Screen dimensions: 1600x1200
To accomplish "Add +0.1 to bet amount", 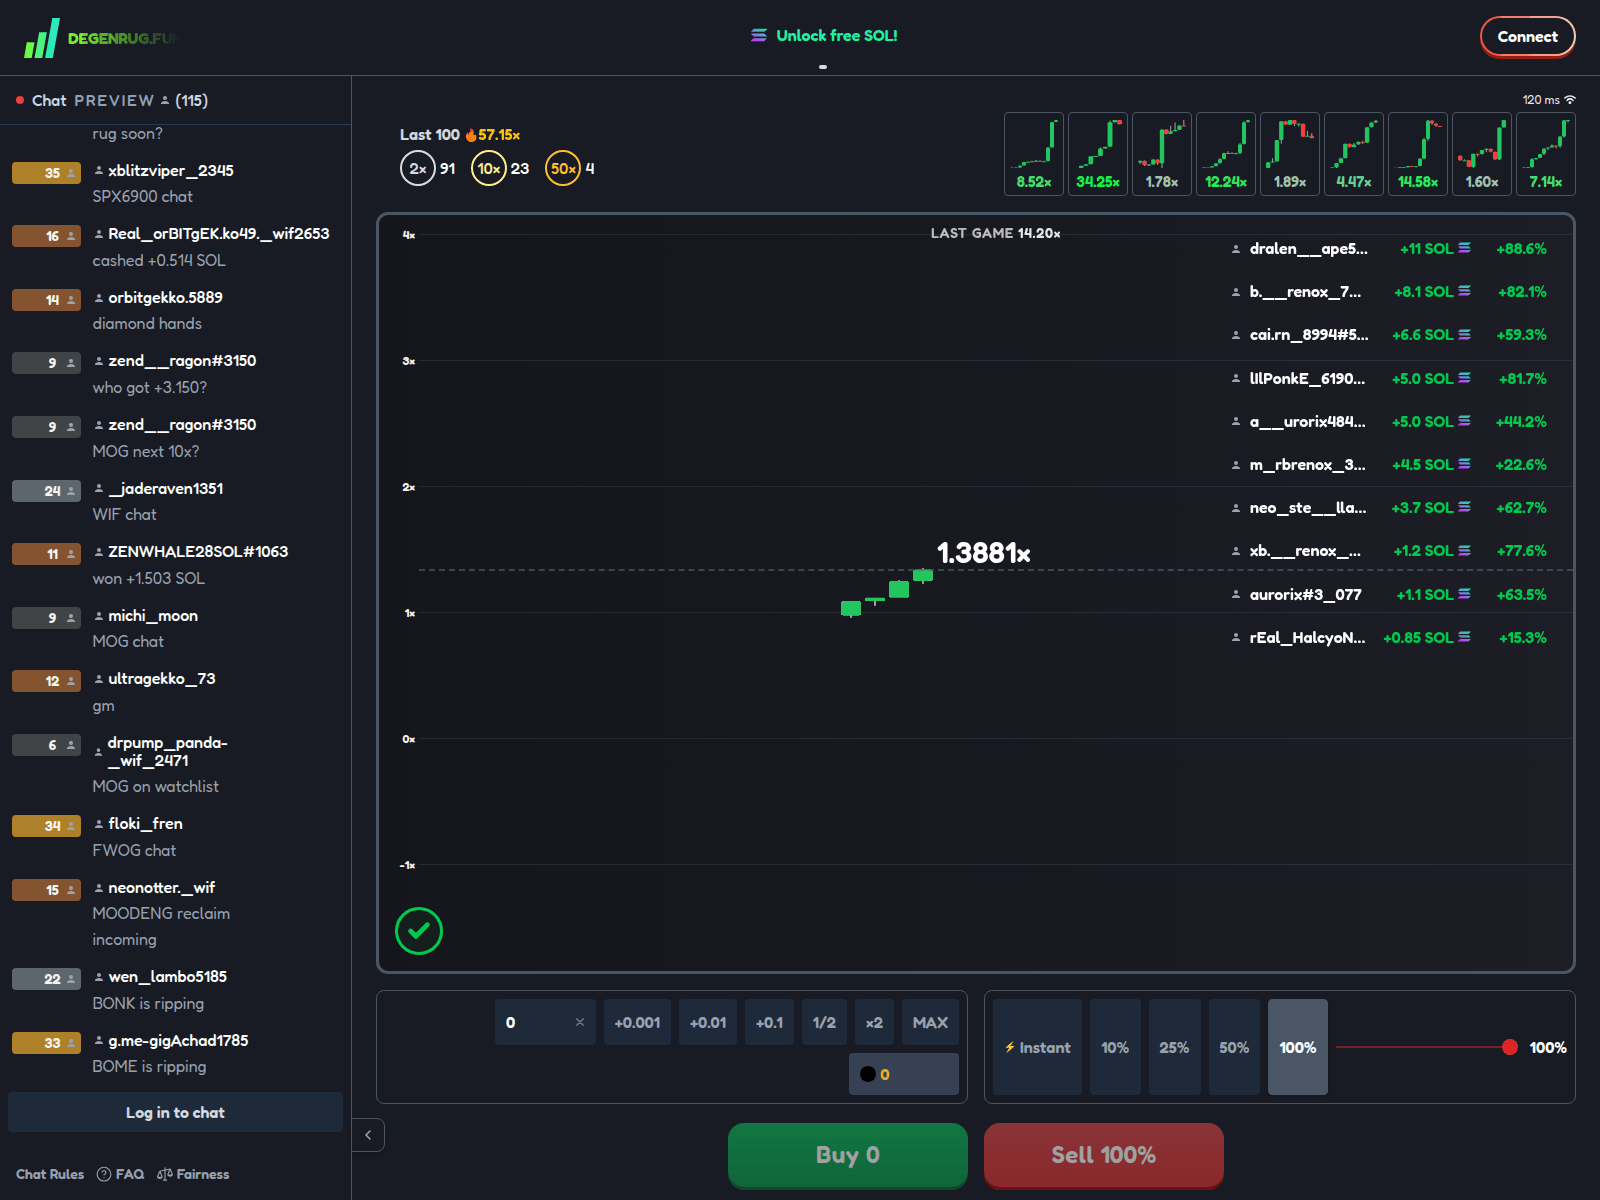I will [x=769, y=1022].
